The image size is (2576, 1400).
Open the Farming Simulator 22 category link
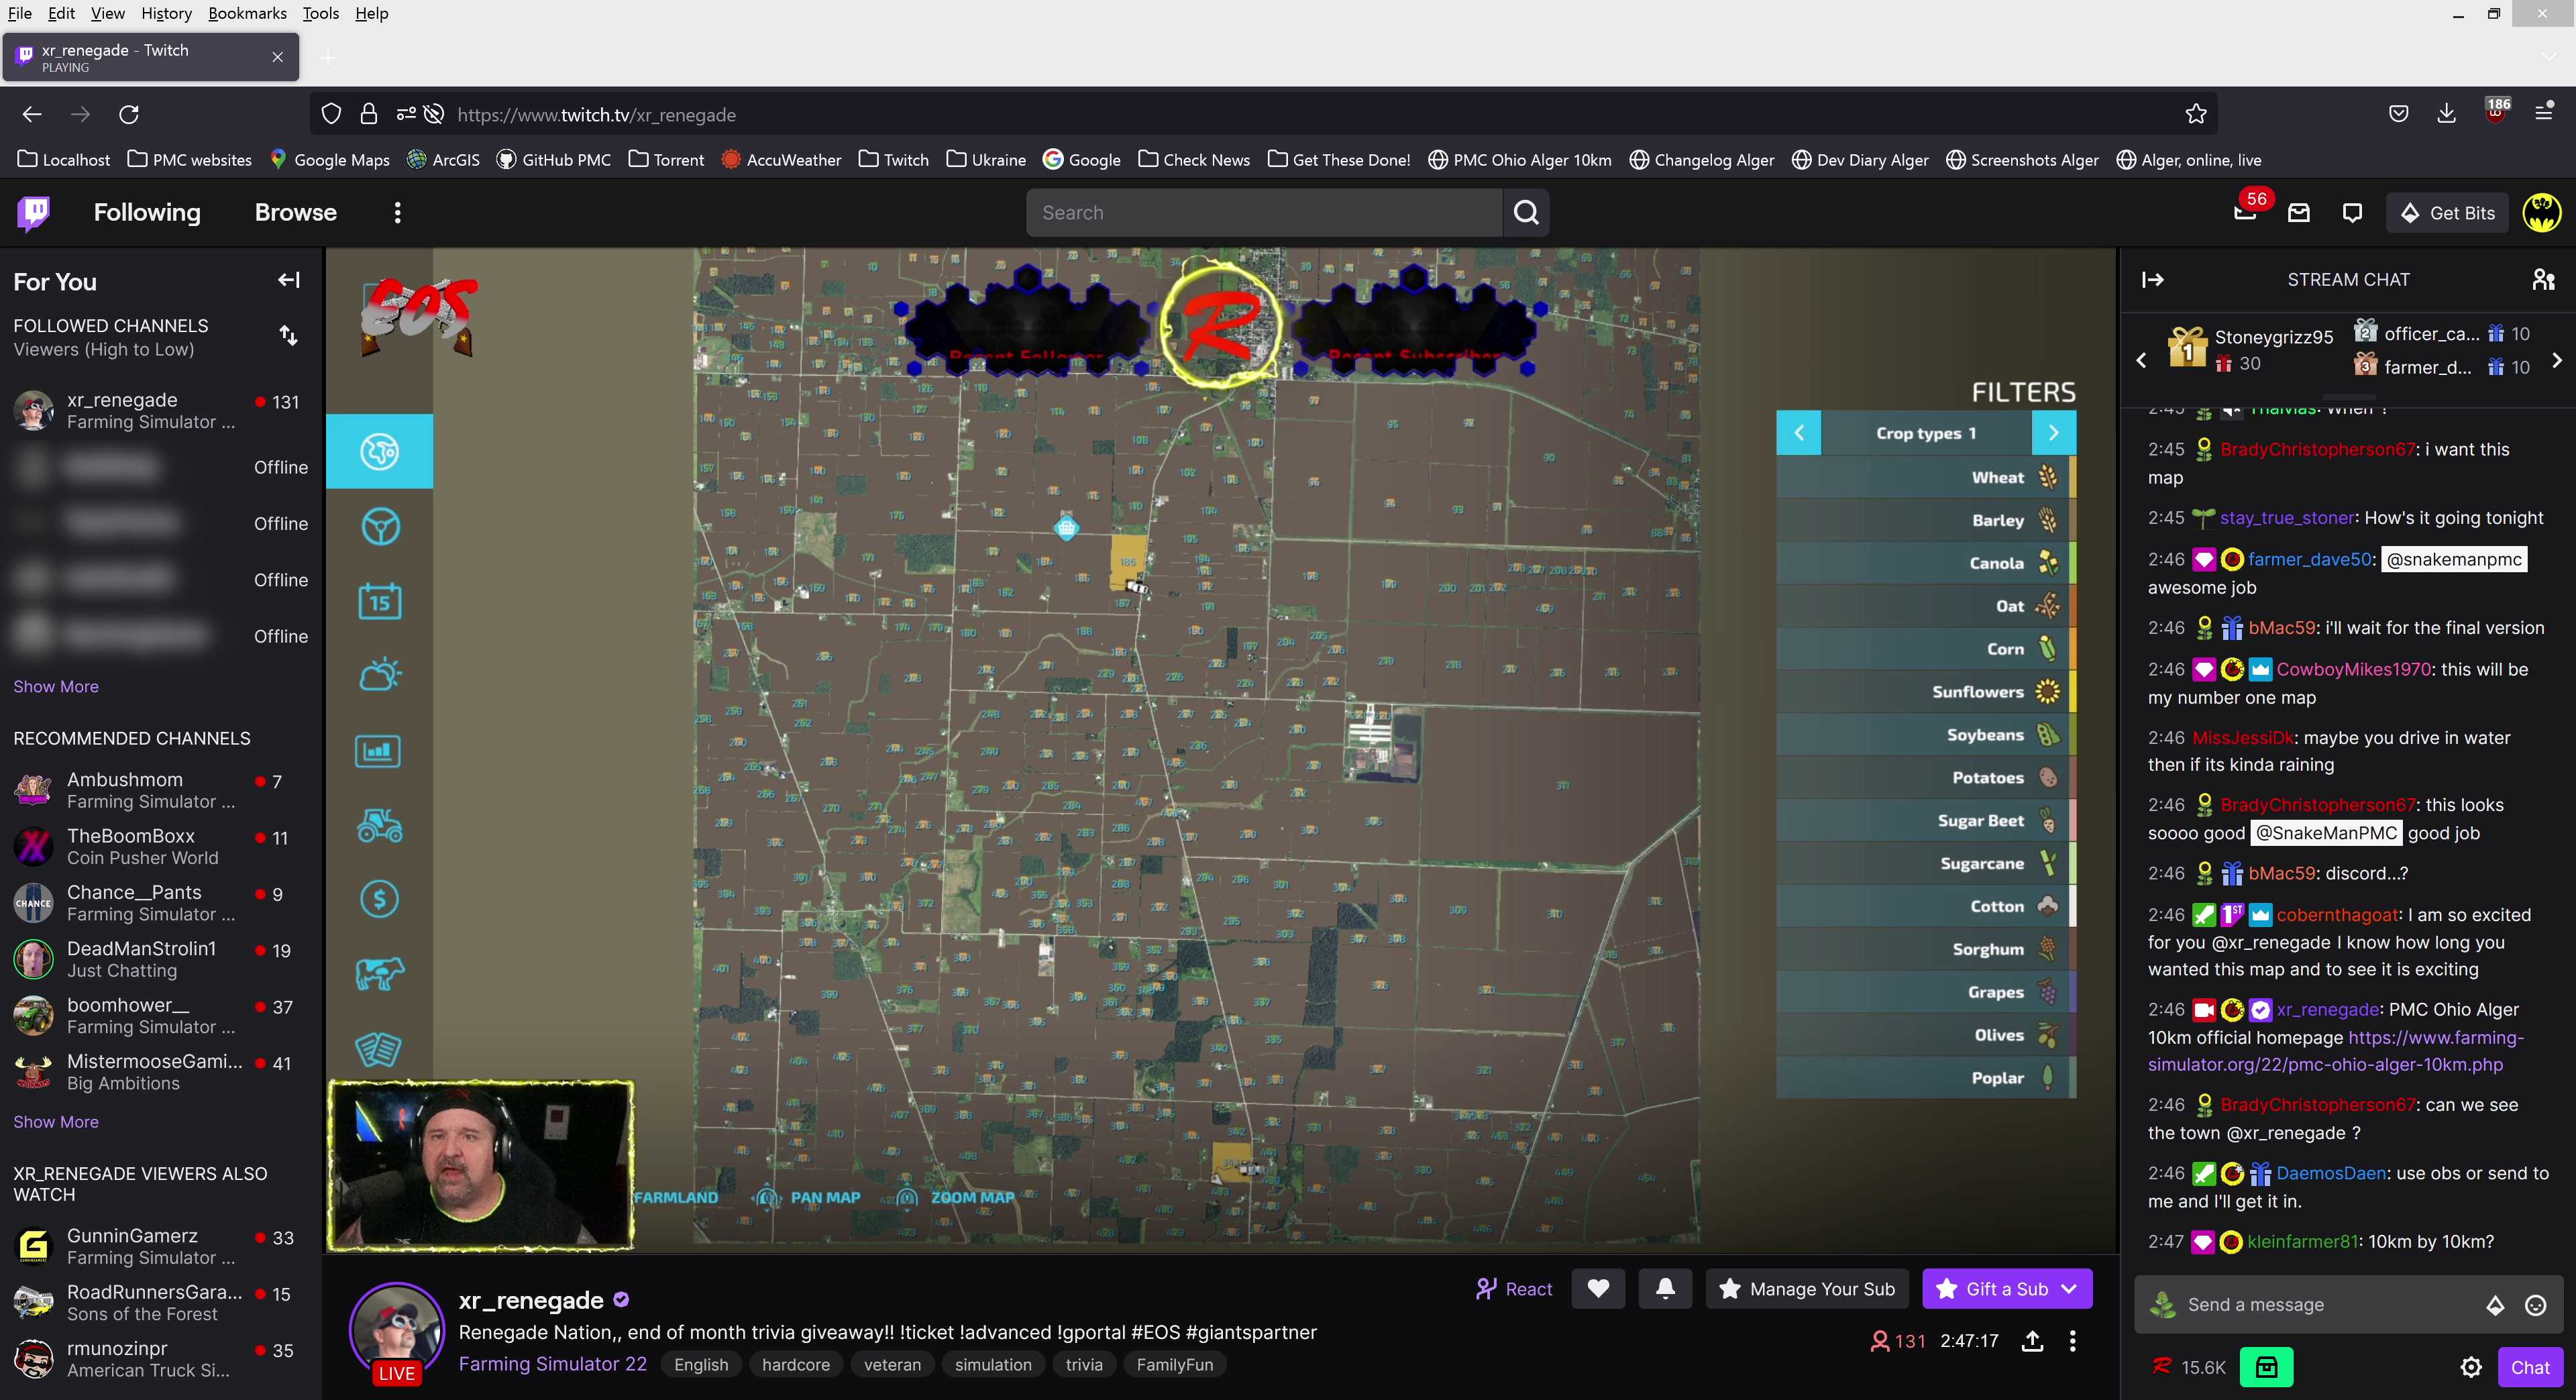coord(553,1364)
